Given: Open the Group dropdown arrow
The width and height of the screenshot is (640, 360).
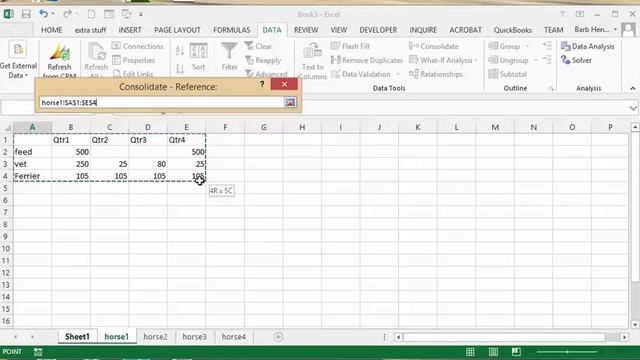Looking at the screenshot, I should pyautogui.click(x=527, y=46).
